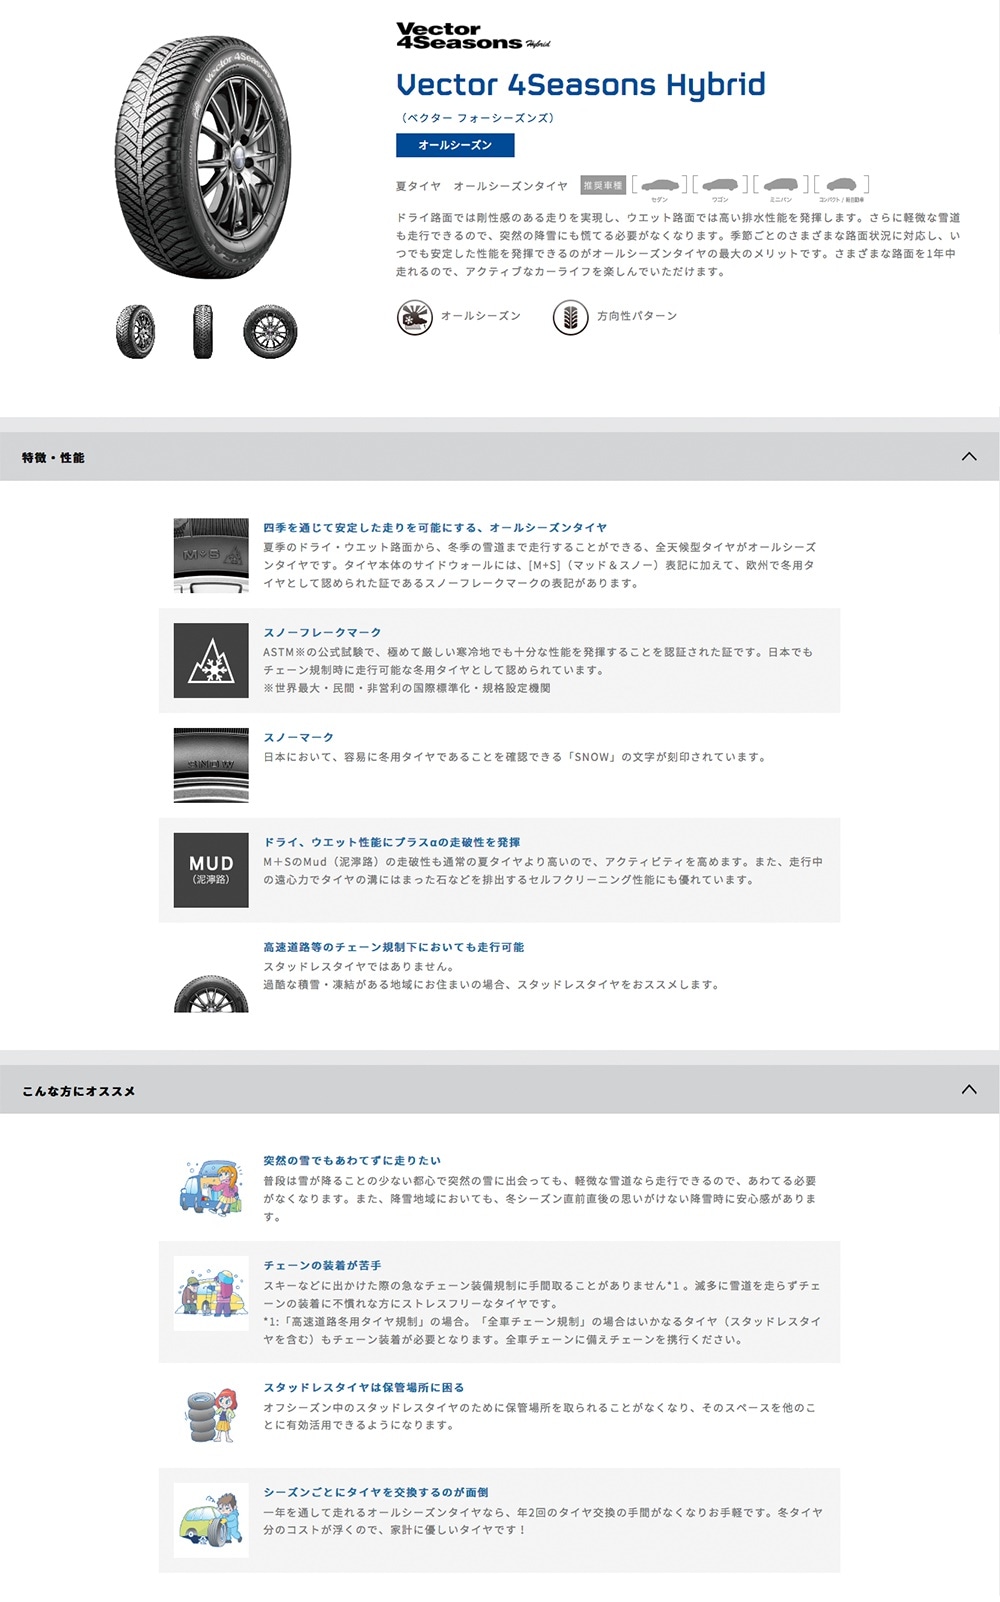The image size is (1000, 1602).
Task: Click the stacked tires storage illustration
Action: pyautogui.click(x=211, y=1414)
